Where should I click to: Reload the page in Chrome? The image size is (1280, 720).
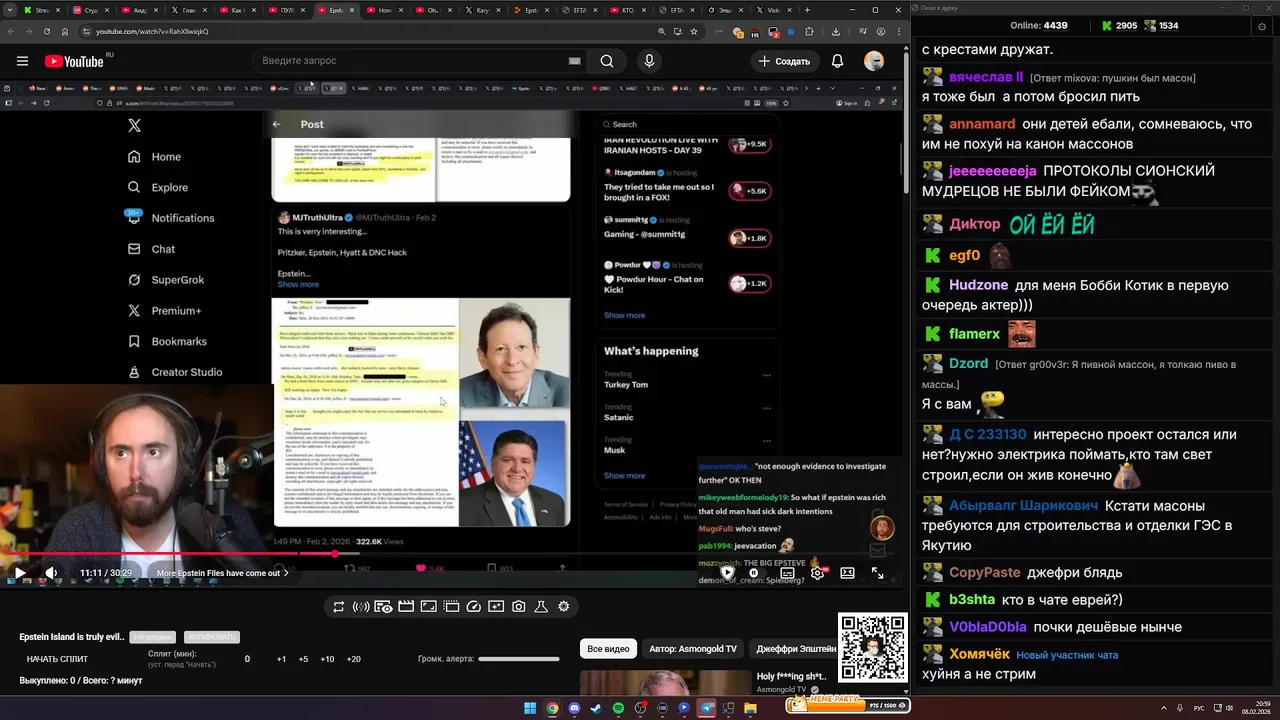click(47, 31)
